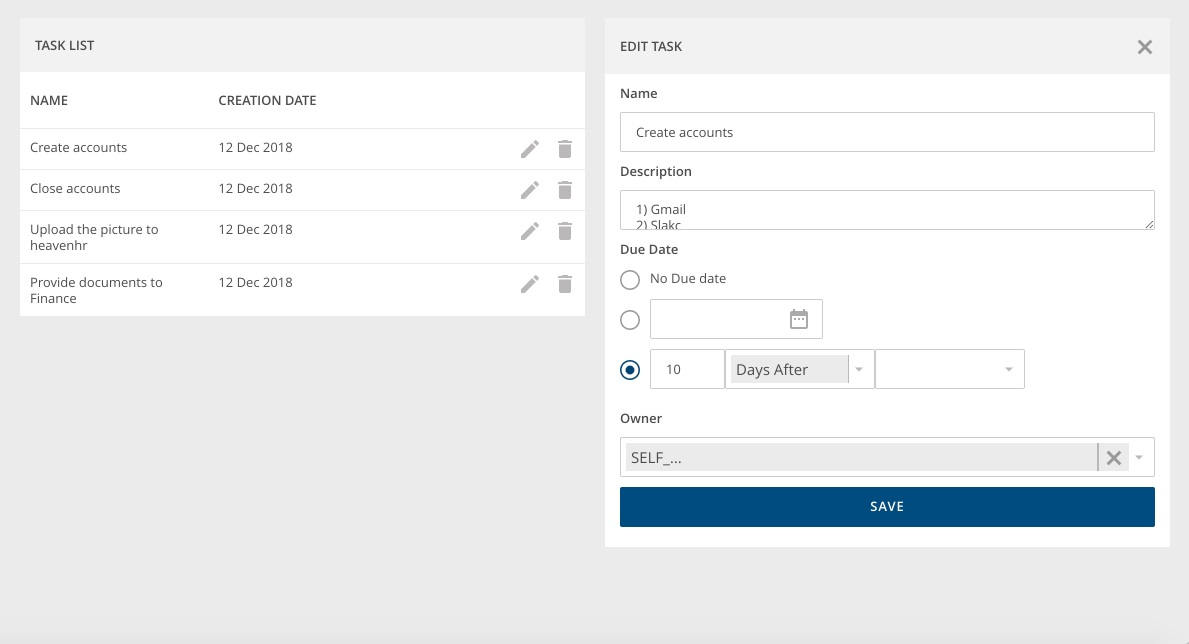Click the days number field showing 10
This screenshot has width=1189, height=644.
click(x=687, y=369)
